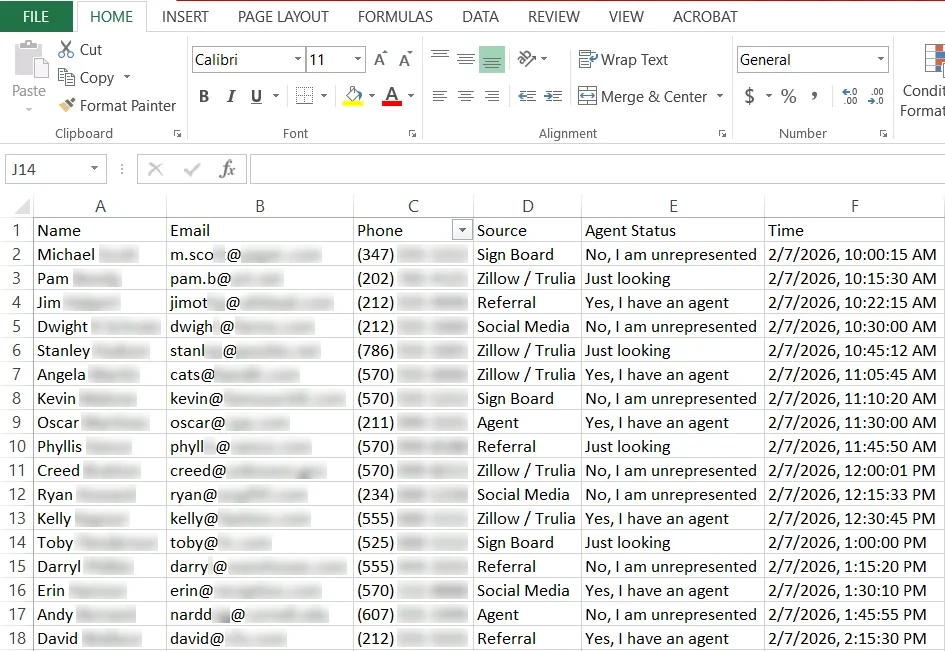The width and height of the screenshot is (945, 651).
Task: Increase the indent level
Action: pyautogui.click(x=553, y=96)
